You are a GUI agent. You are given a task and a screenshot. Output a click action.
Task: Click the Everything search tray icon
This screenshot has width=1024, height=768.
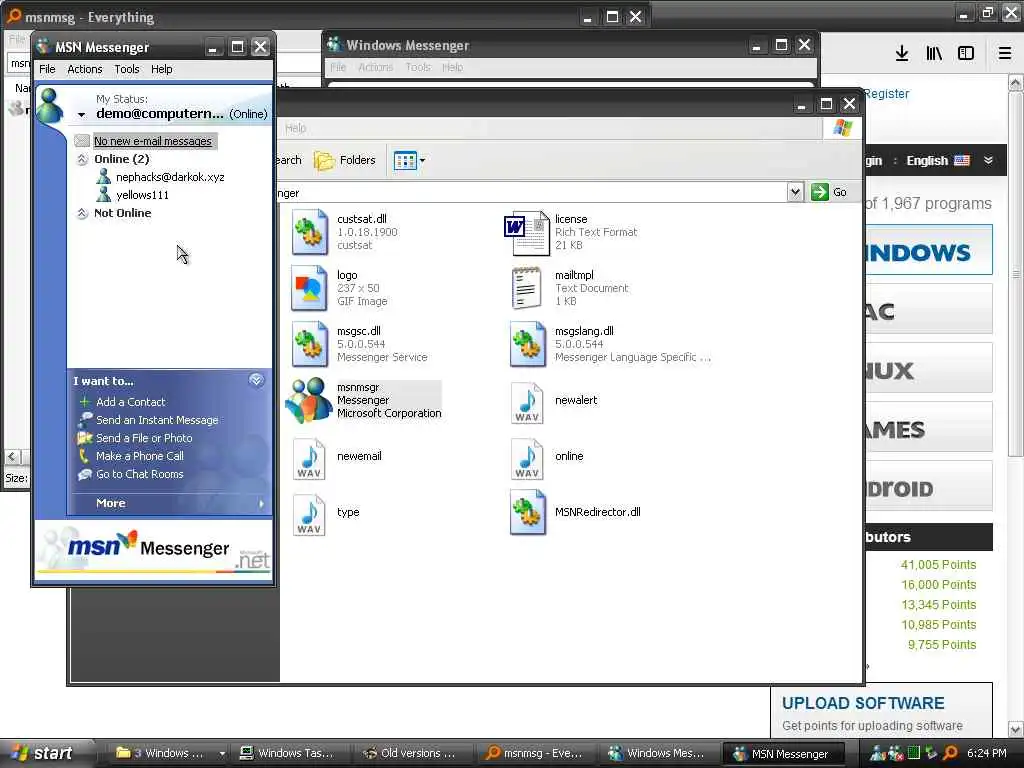click(x=951, y=753)
